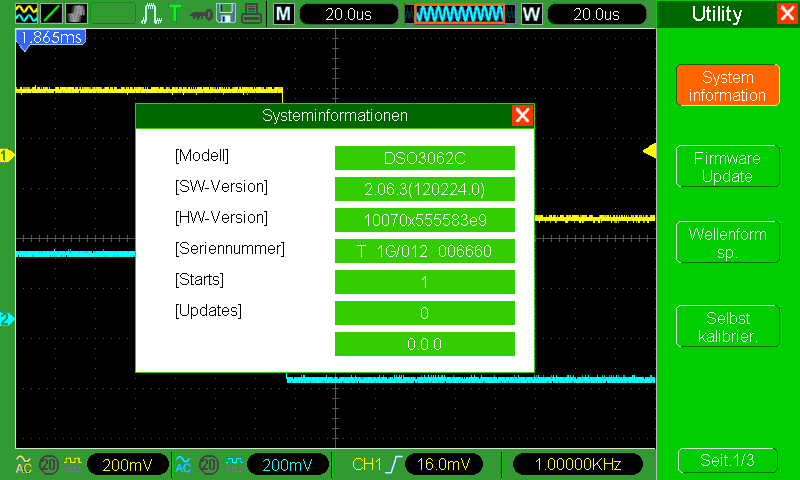
Task: Select the main timebase 20.0us value
Action: [x=348, y=14]
